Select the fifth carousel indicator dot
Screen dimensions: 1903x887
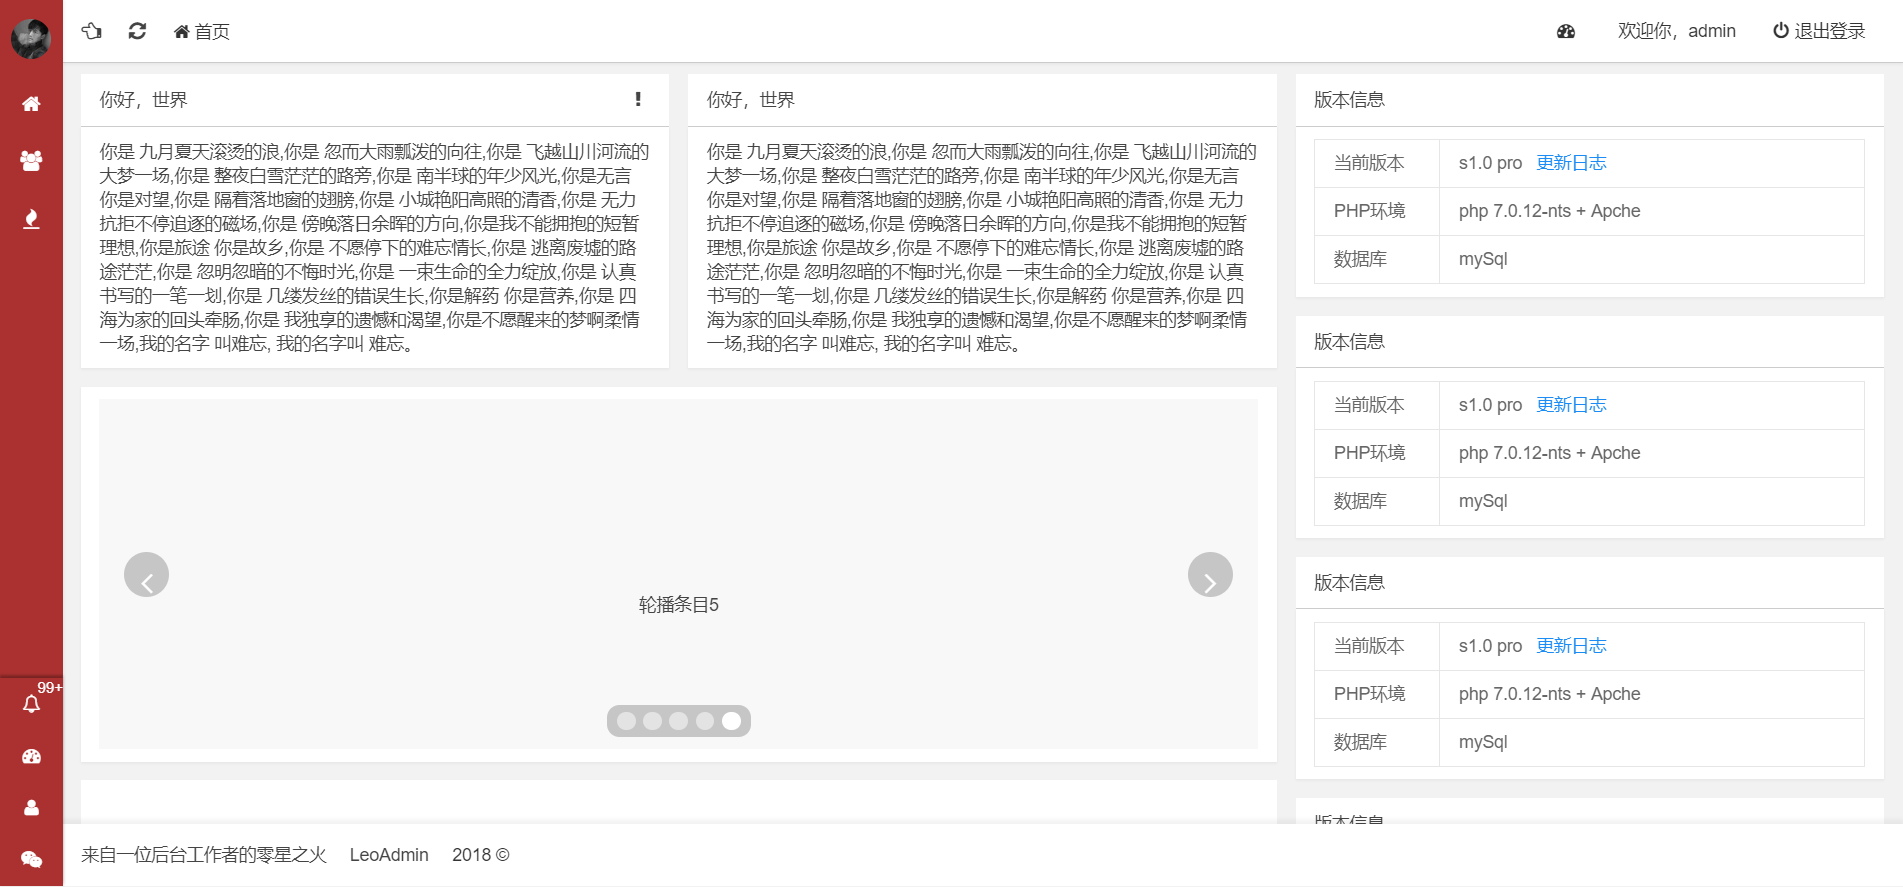click(731, 721)
